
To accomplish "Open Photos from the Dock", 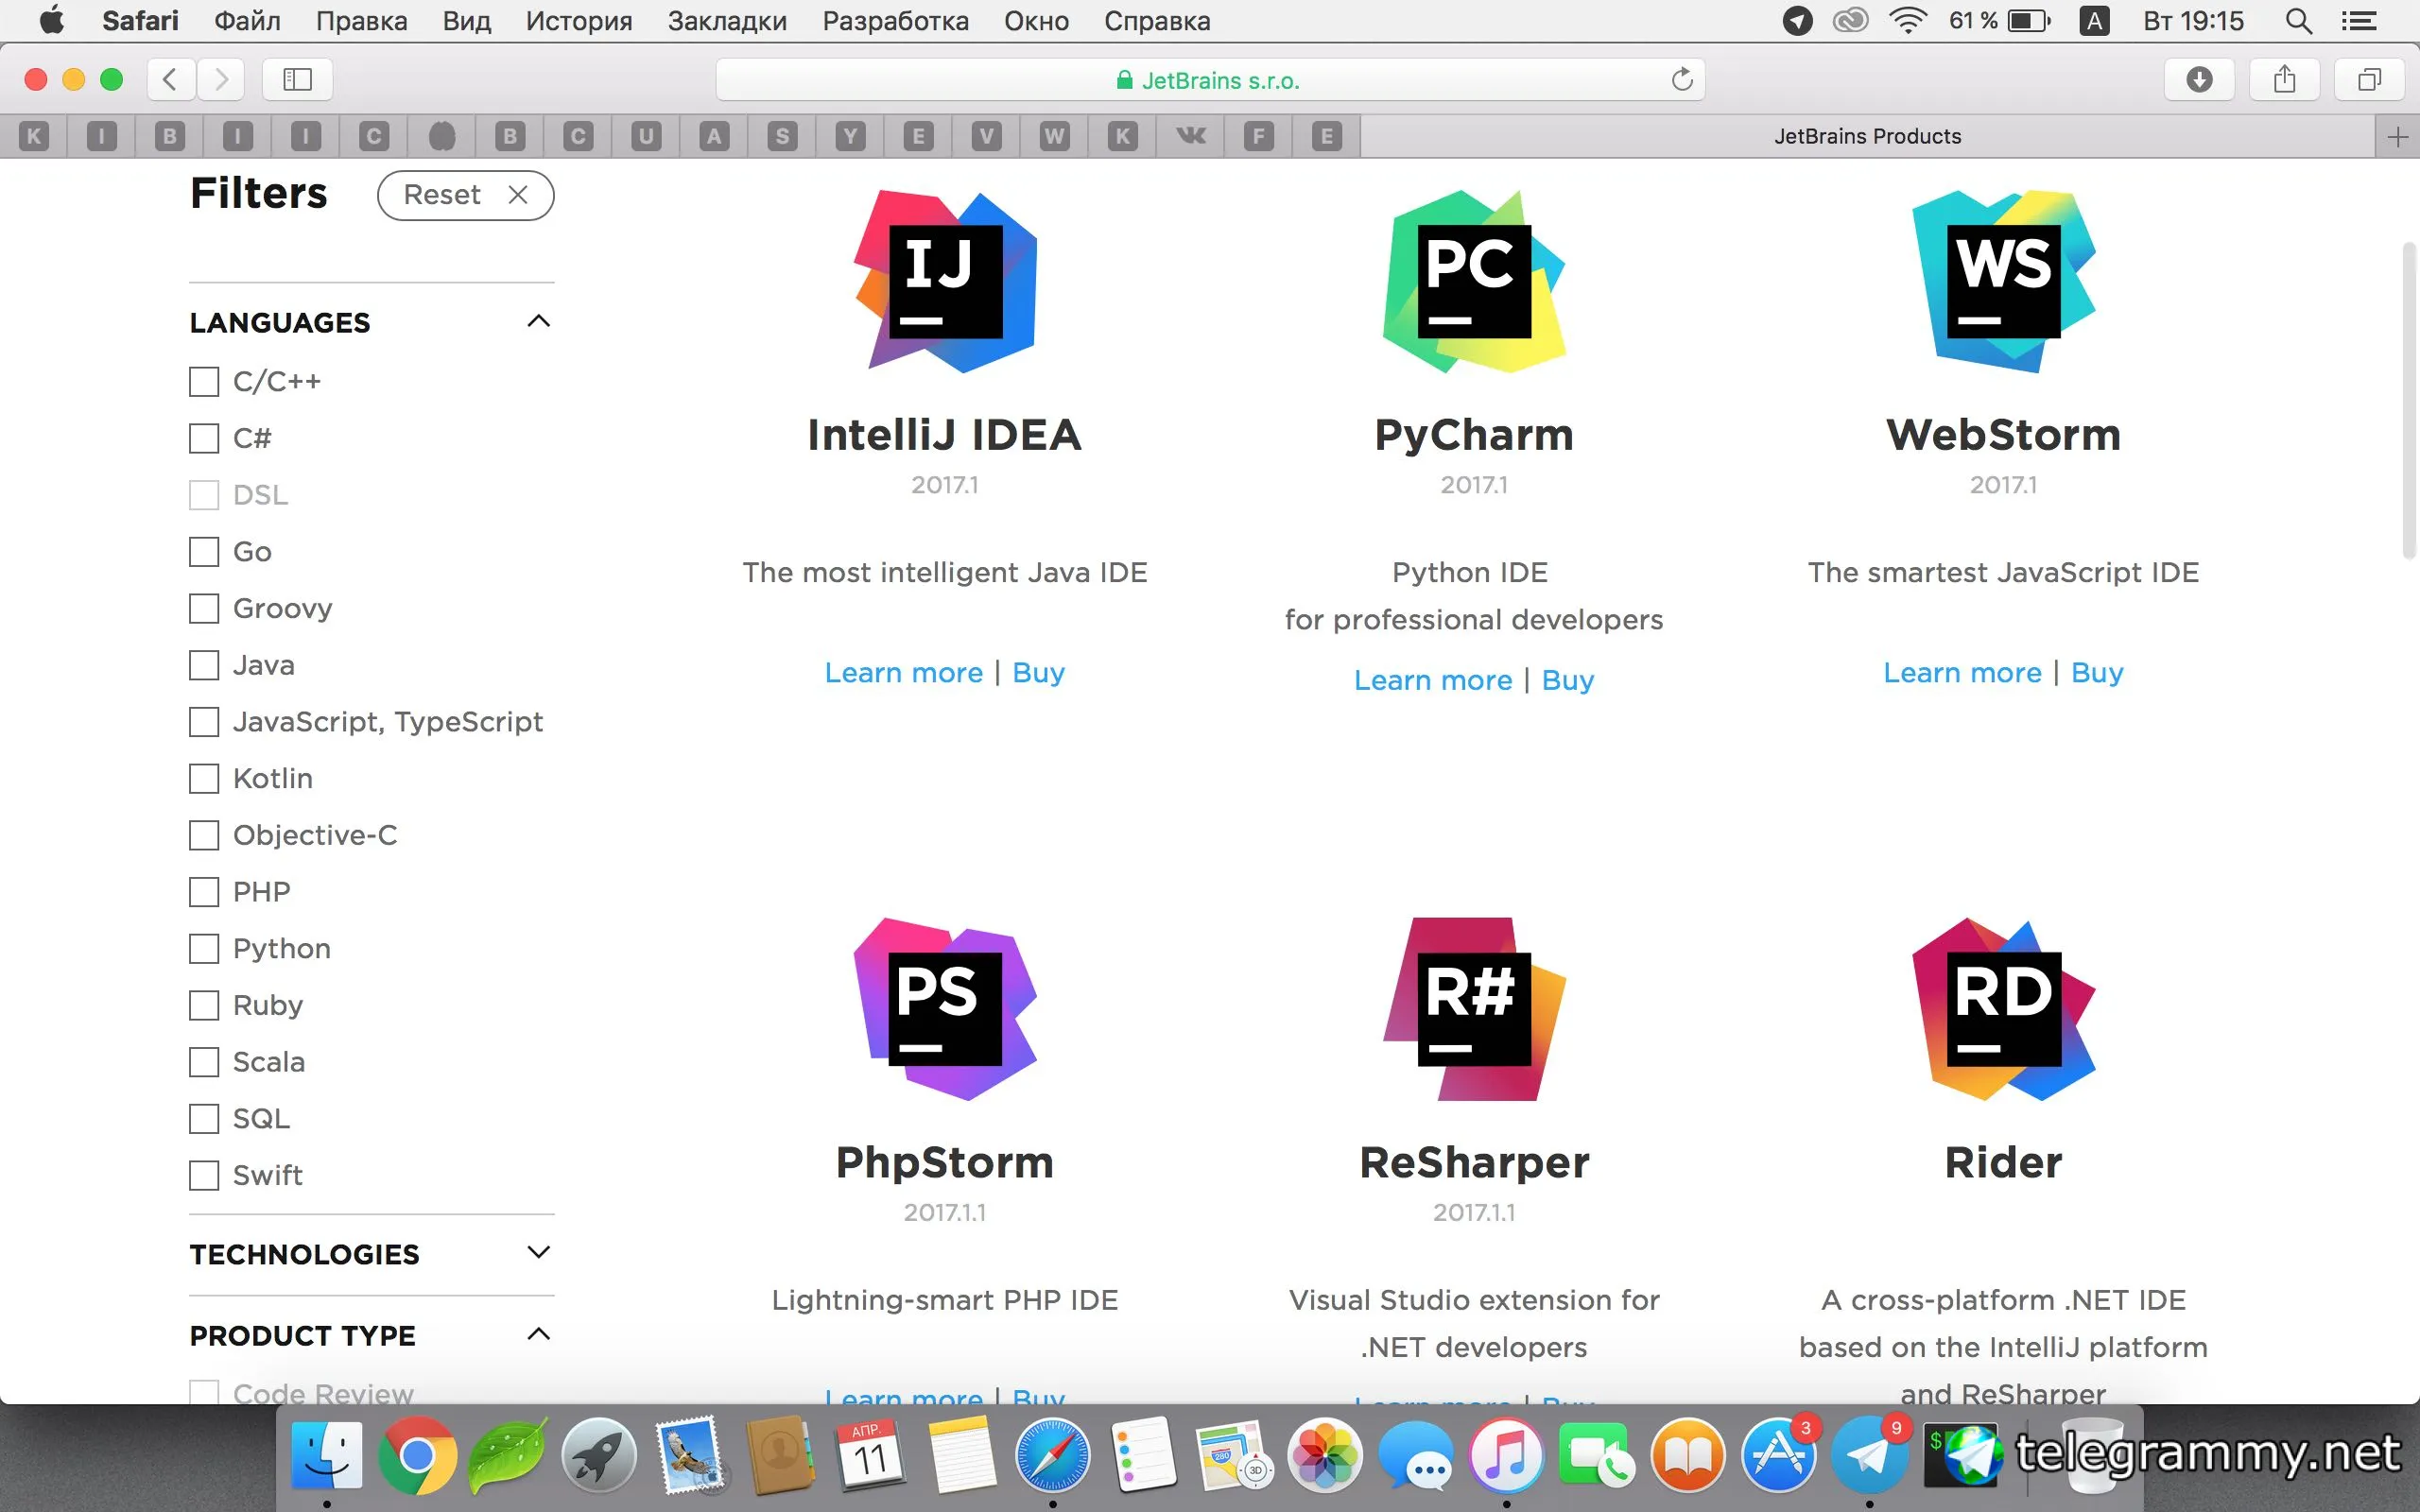I will pyautogui.click(x=1324, y=1455).
